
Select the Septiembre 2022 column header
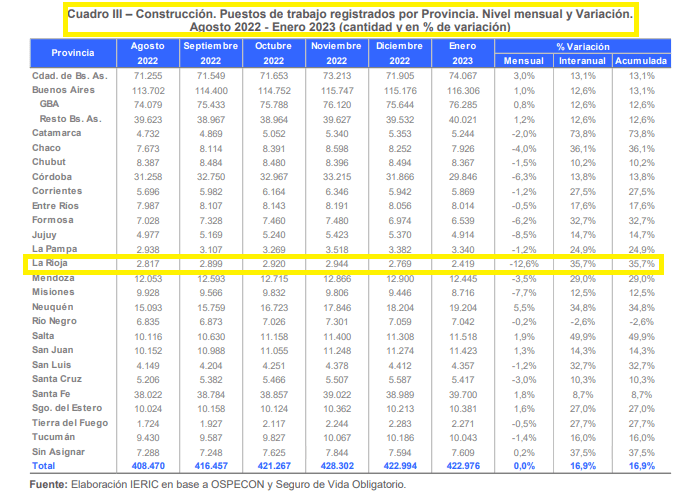pos(210,53)
